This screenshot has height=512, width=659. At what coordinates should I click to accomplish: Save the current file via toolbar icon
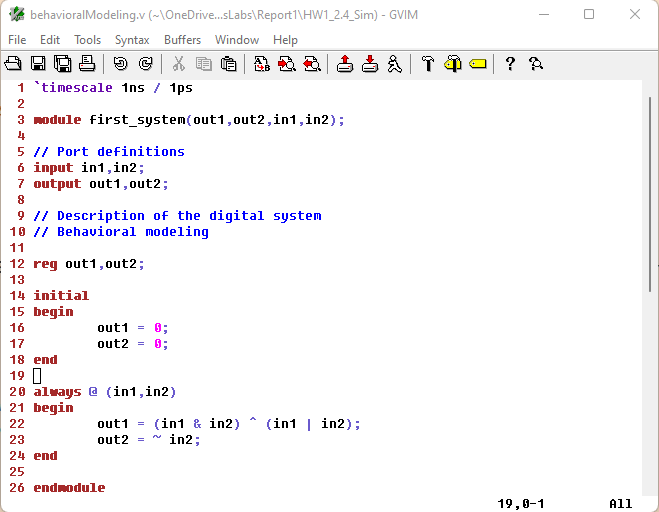pyautogui.click(x=38, y=64)
